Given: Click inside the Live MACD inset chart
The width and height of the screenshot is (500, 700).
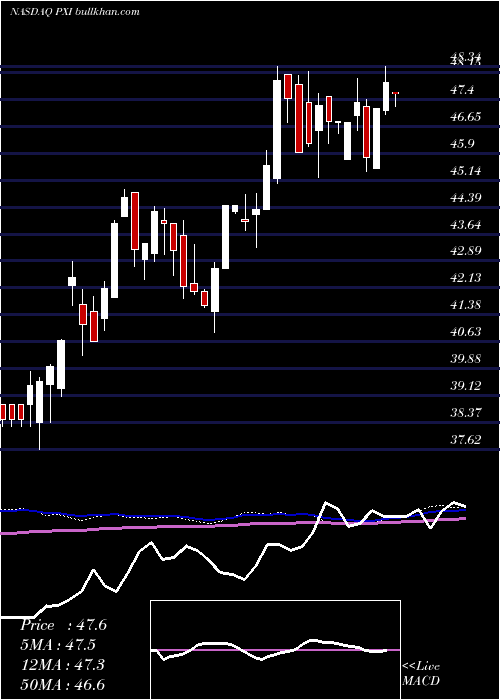Looking at the screenshot, I should point(275,650).
